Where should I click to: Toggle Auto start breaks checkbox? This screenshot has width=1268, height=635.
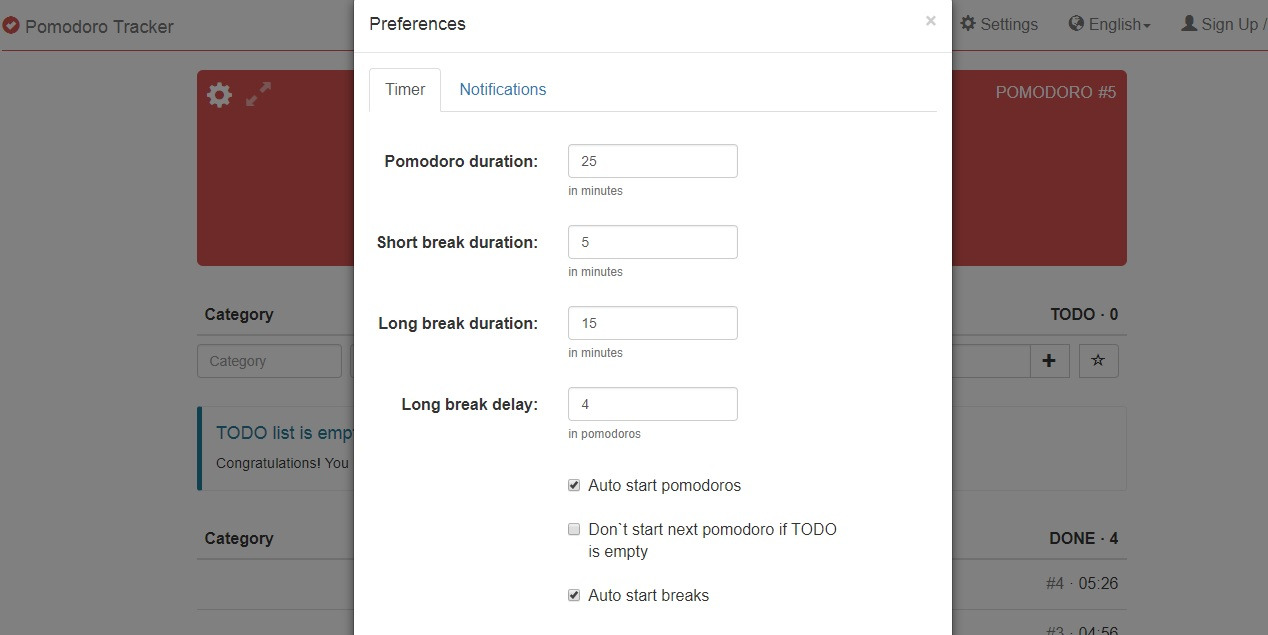(x=574, y=595)
